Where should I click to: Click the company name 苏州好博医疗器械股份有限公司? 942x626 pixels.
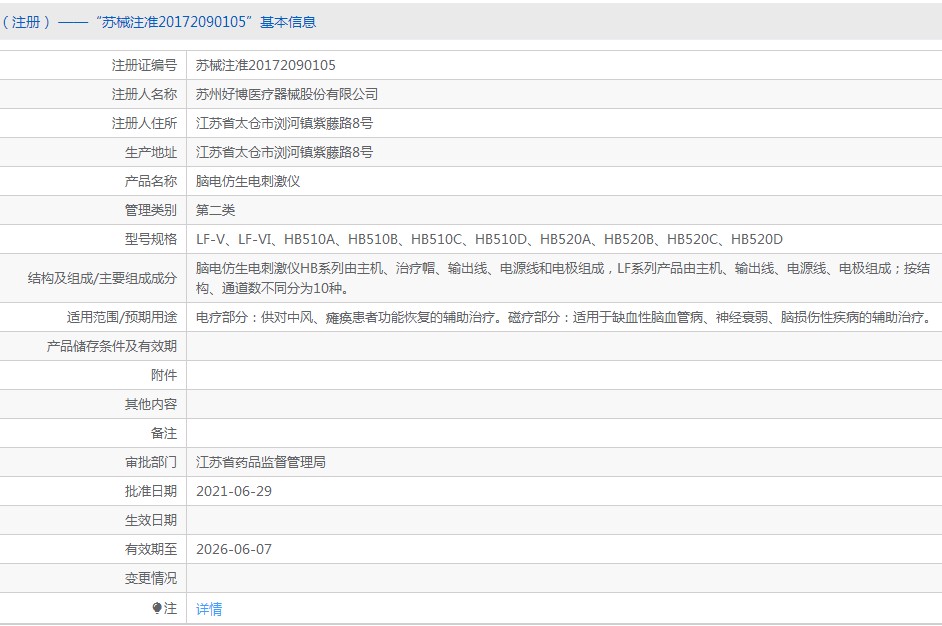(287, 94)
